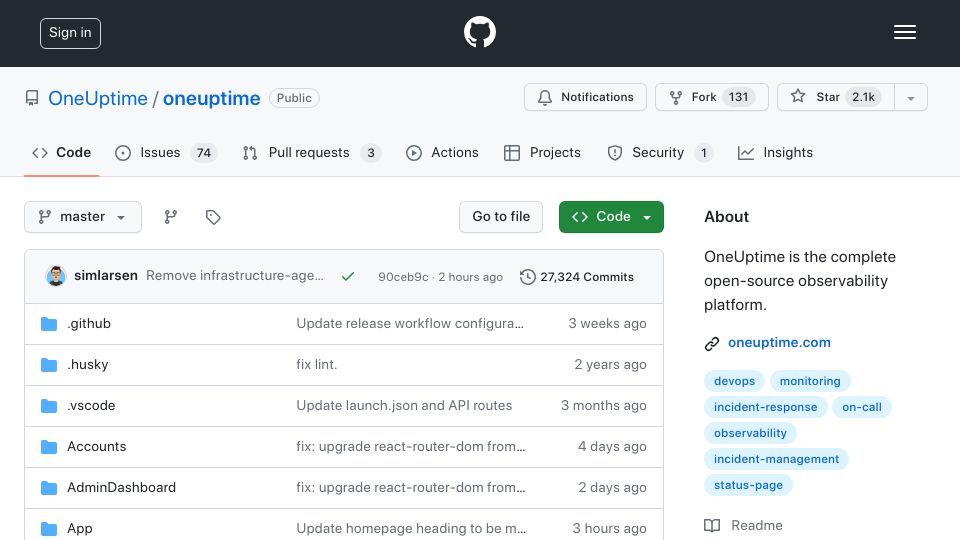This screenshot has width=960, height=540.
Task: Open Accounts row react-router-dom commit message
Action: click(x=411, y=446)
